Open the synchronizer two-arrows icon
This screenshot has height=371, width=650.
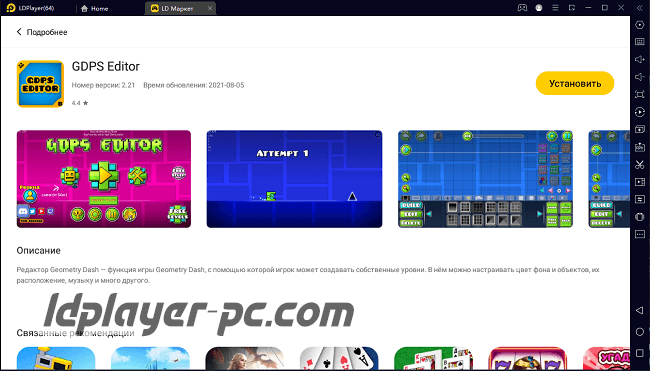(x=640, y=199)
